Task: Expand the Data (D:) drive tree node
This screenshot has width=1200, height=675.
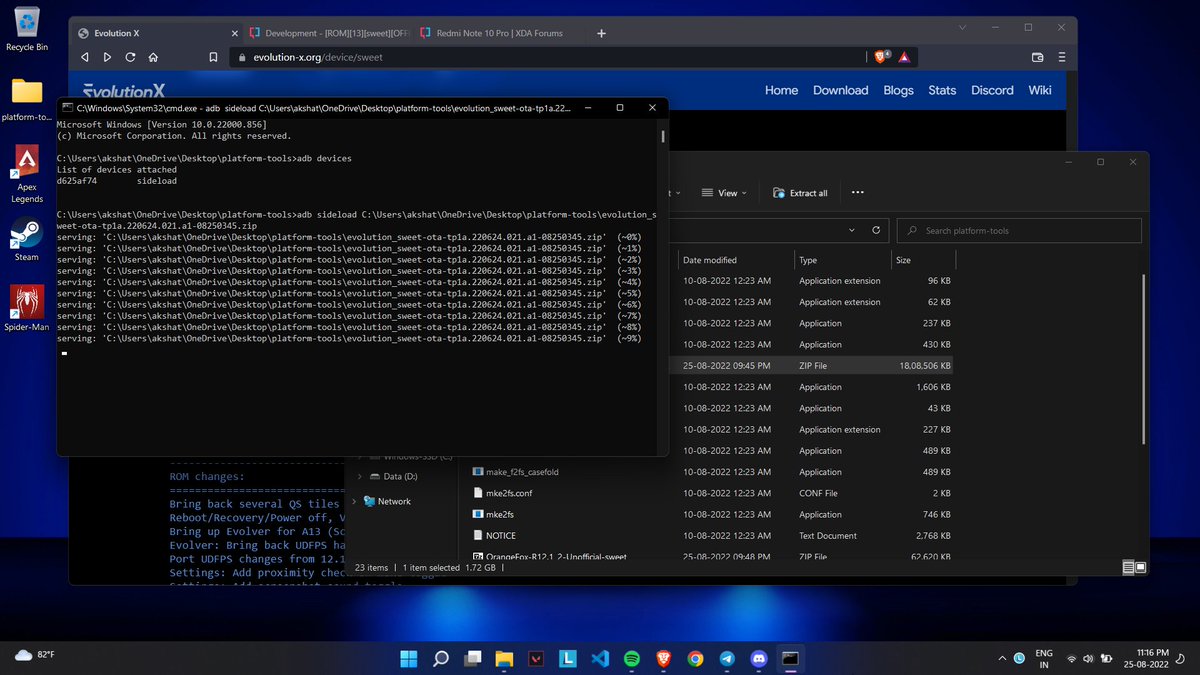Action: coord(359,476)
